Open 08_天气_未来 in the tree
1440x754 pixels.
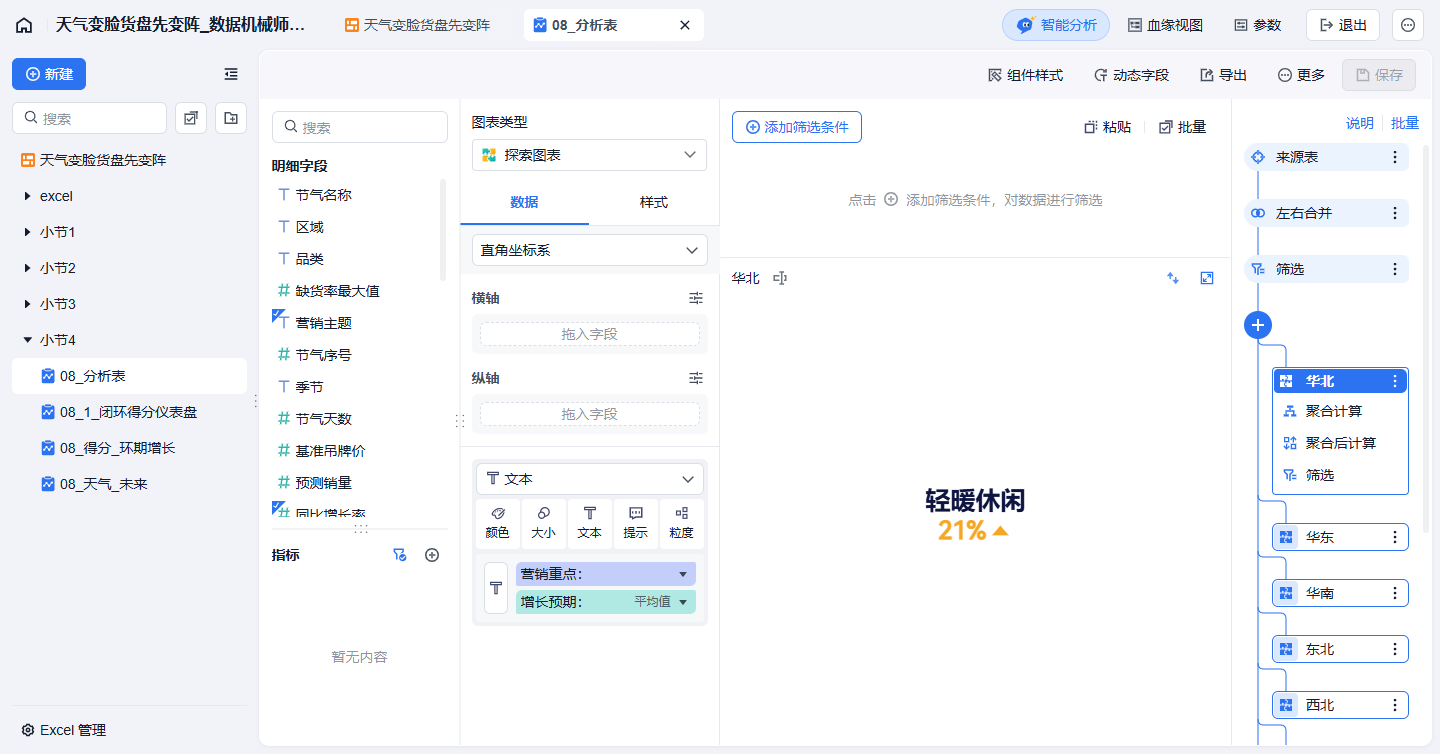(129, 484)
